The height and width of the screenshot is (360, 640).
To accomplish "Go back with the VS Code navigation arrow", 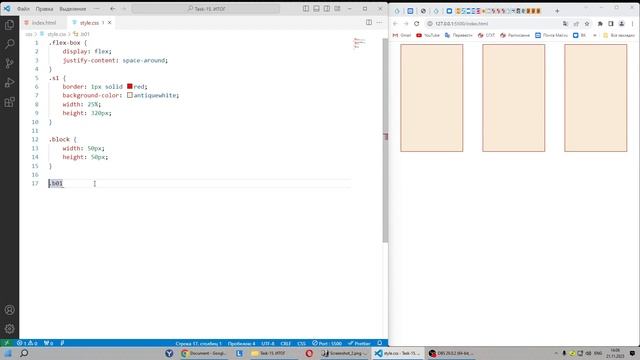I will tap(113, 9).
